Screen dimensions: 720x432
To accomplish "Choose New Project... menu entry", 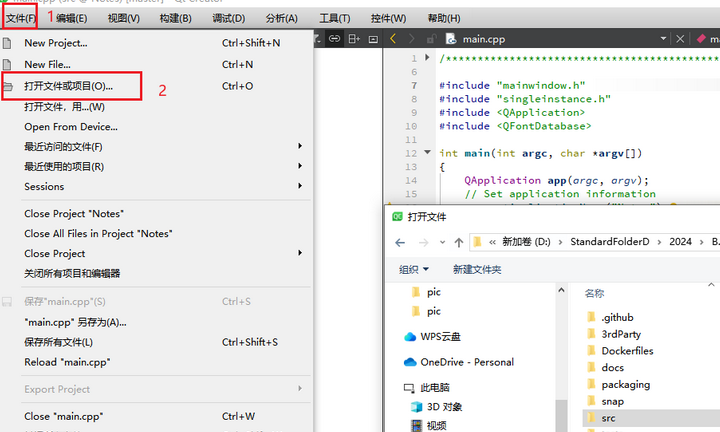I will pos(157,43).
